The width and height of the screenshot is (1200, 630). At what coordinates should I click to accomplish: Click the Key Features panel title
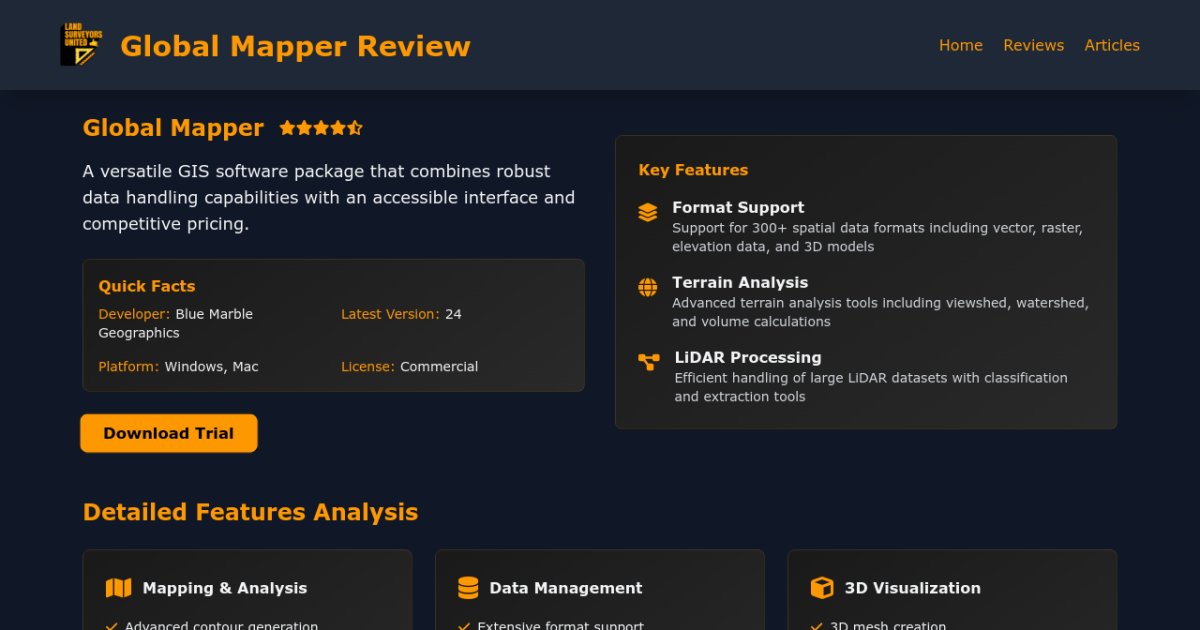point(693,170)
